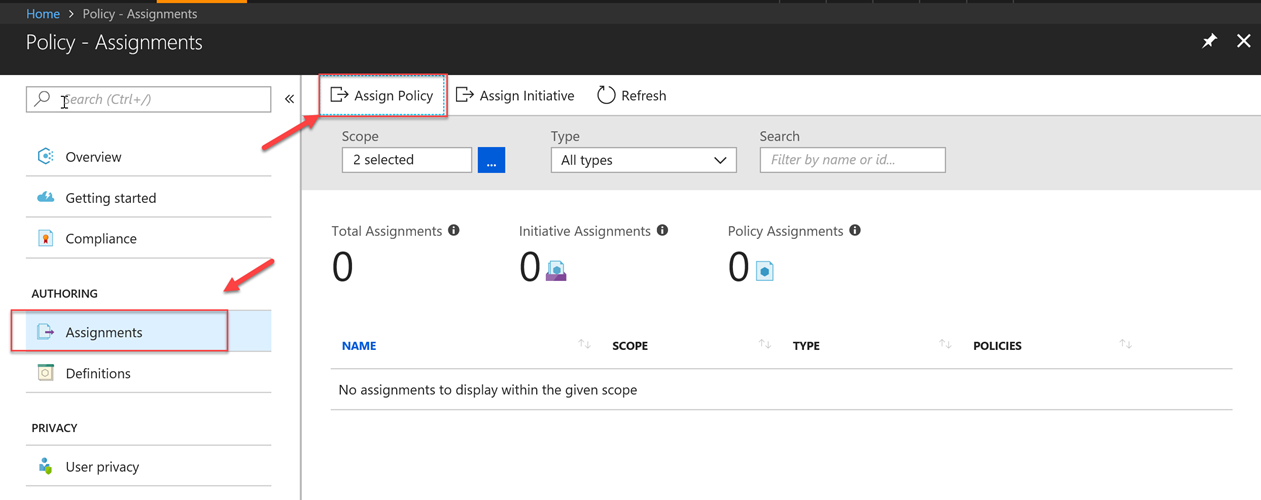The width and height of the screenshot is (1261, 500).
Task: Click the search magnifier icon
Action: coord(42,99)
